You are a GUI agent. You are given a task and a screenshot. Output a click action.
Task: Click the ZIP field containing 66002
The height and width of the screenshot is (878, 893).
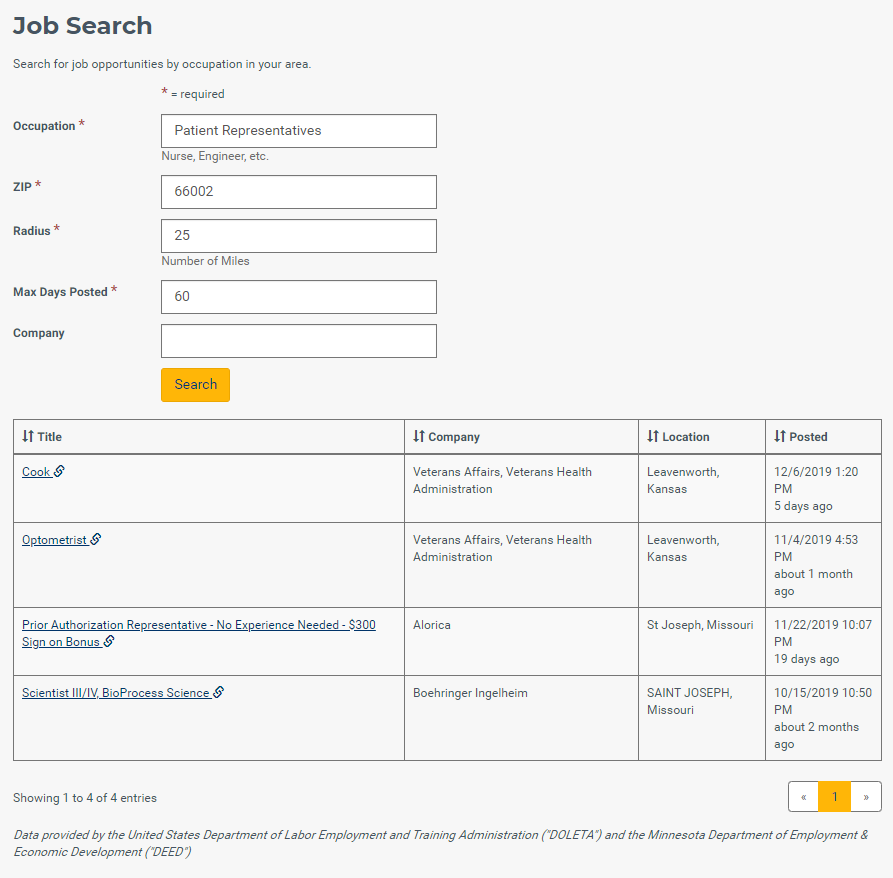299,192
